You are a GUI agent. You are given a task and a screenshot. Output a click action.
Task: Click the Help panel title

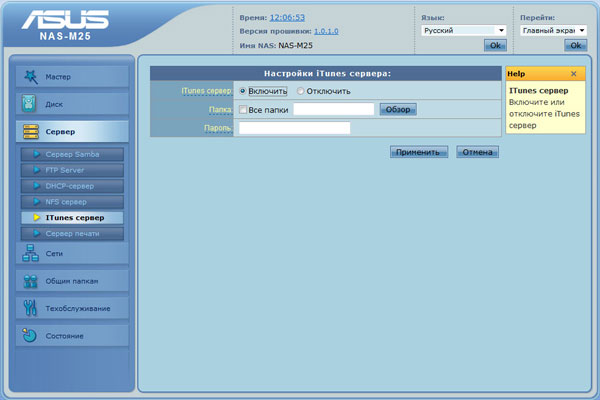516,74
